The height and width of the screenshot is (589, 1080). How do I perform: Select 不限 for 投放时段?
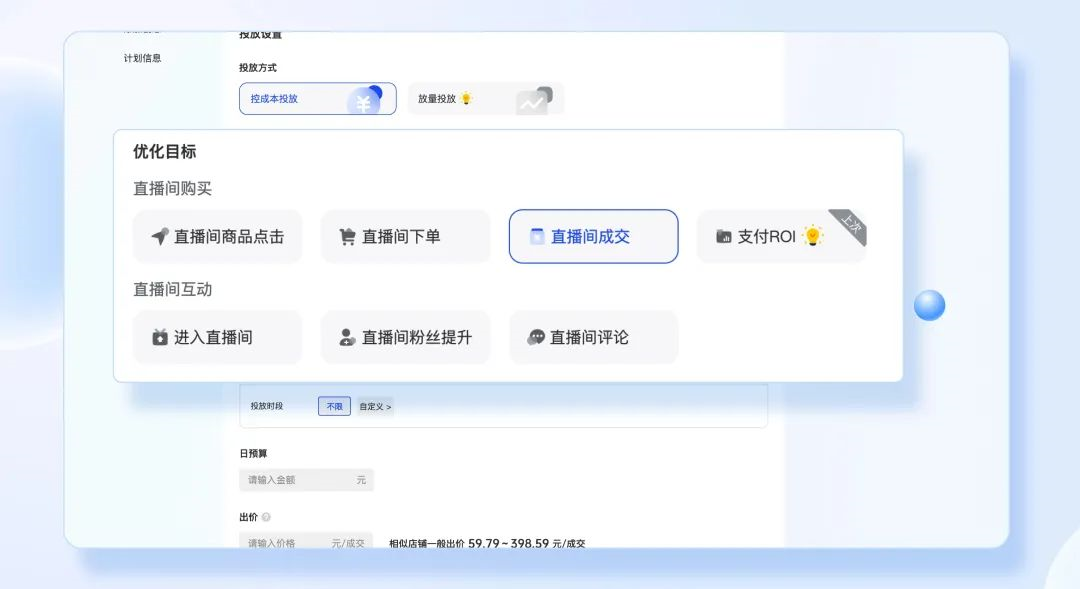[334, 406]
